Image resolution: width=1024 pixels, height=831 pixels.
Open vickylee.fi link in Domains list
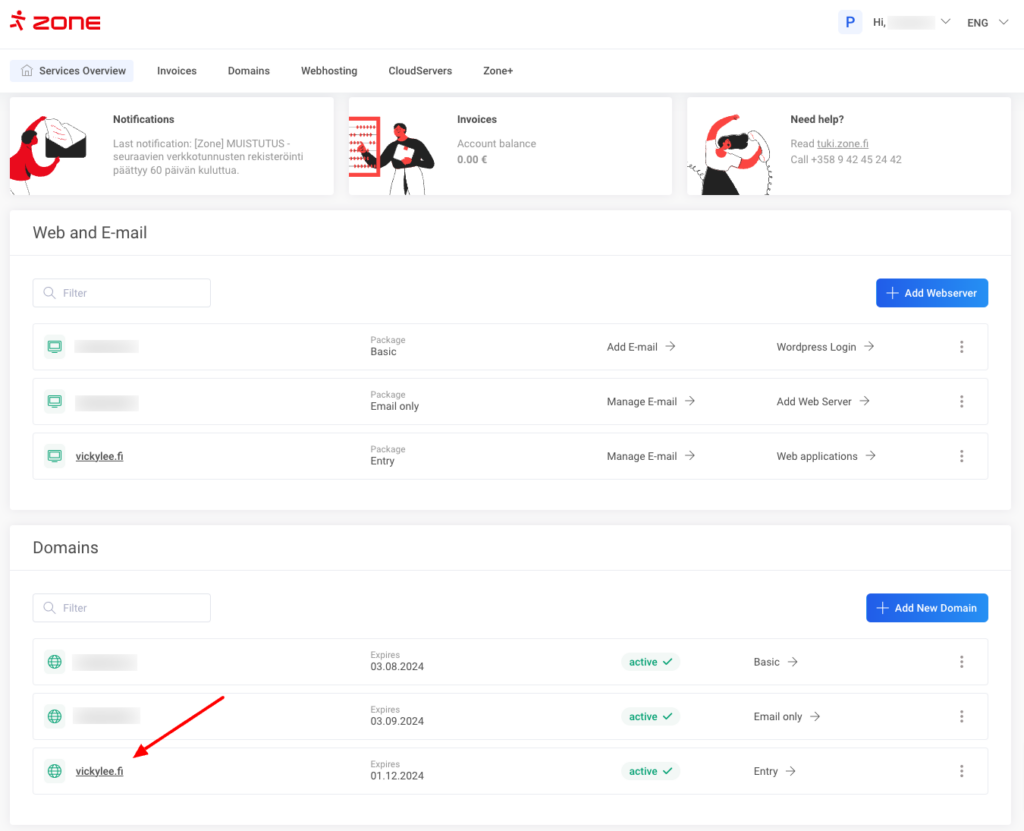(99, 771)
